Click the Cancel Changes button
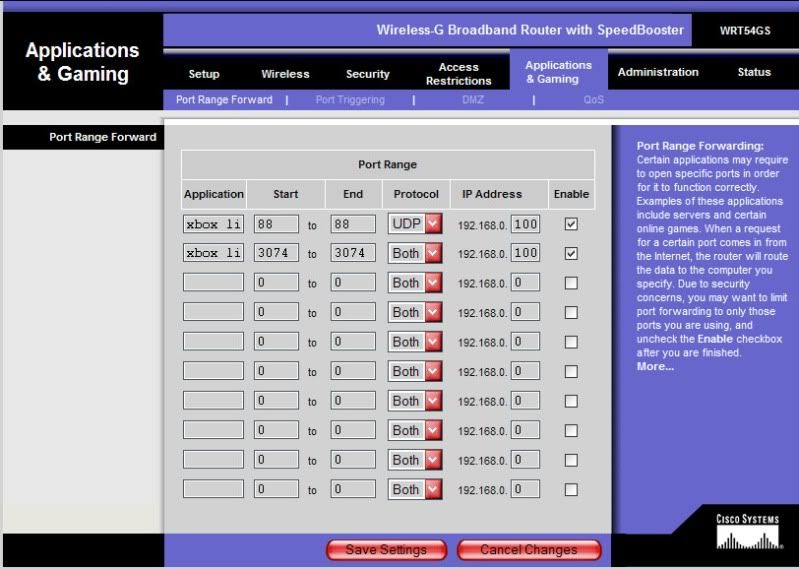This screenshot has width=799, height=569. 528,550
